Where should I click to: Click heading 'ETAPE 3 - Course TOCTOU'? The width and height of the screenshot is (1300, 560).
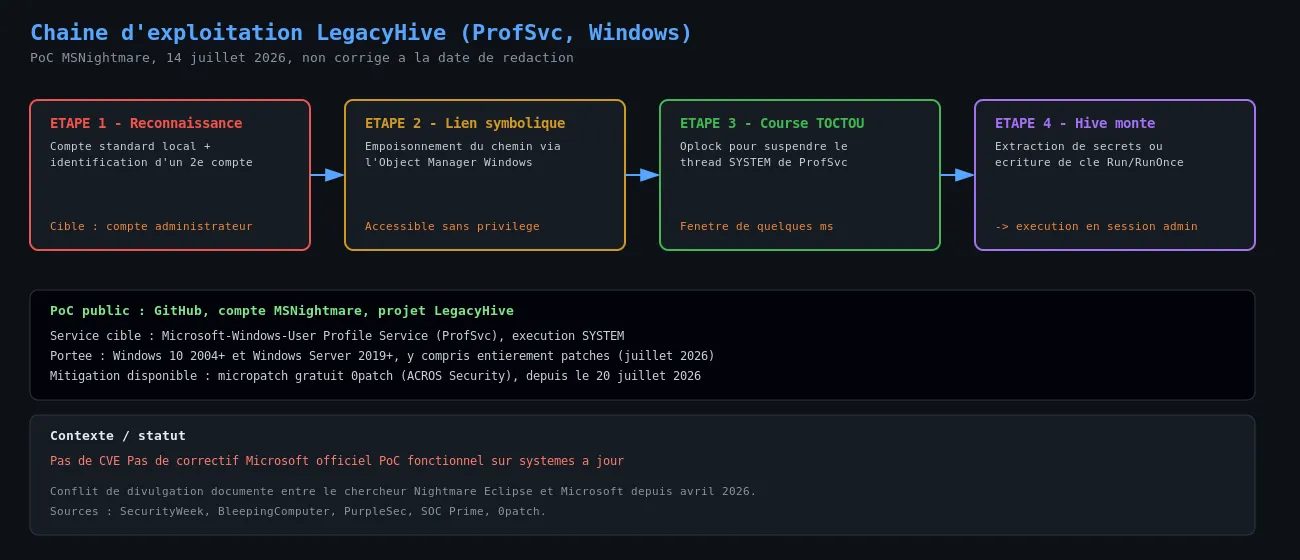tap(772, 123)
